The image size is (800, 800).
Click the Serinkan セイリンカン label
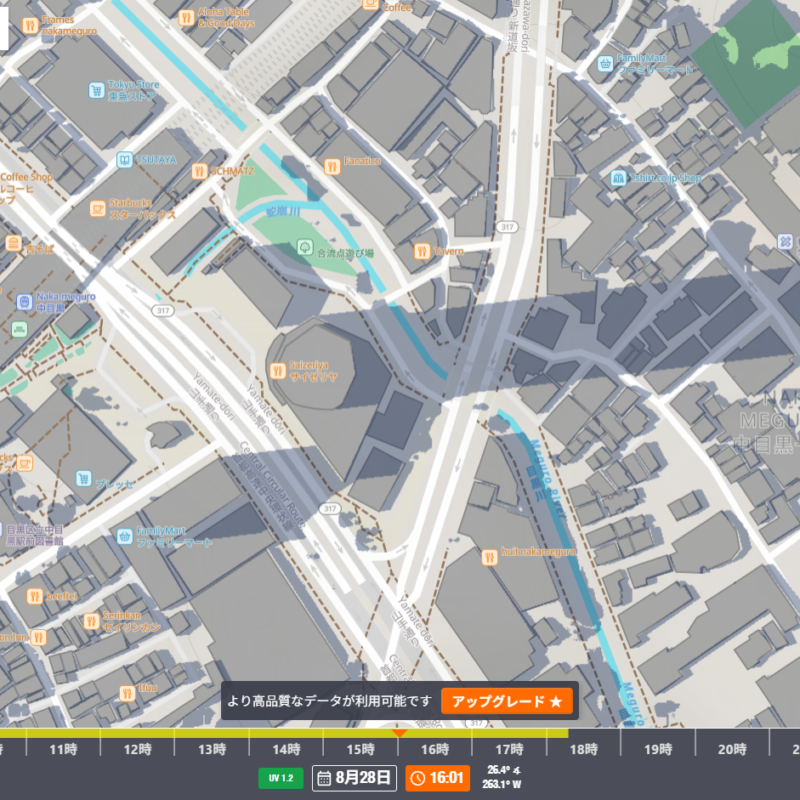(132, 621)
